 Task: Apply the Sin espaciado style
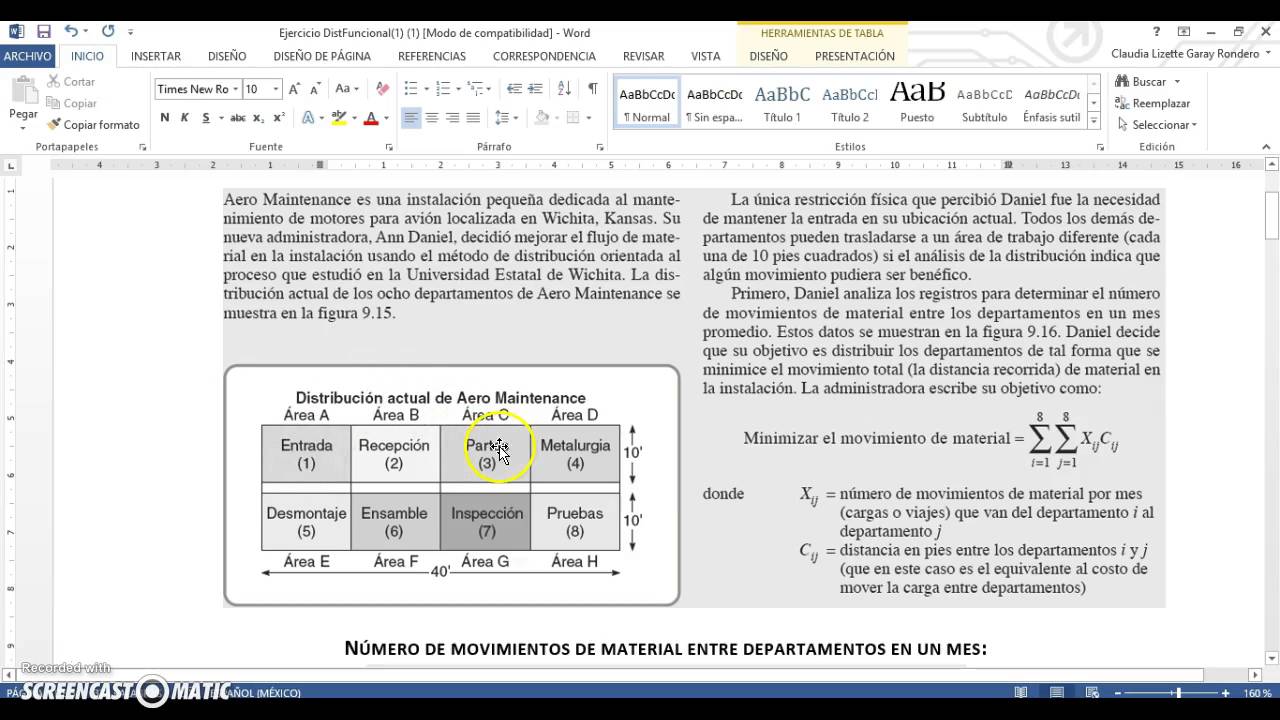pyautogui.click(x=714, y=103)
